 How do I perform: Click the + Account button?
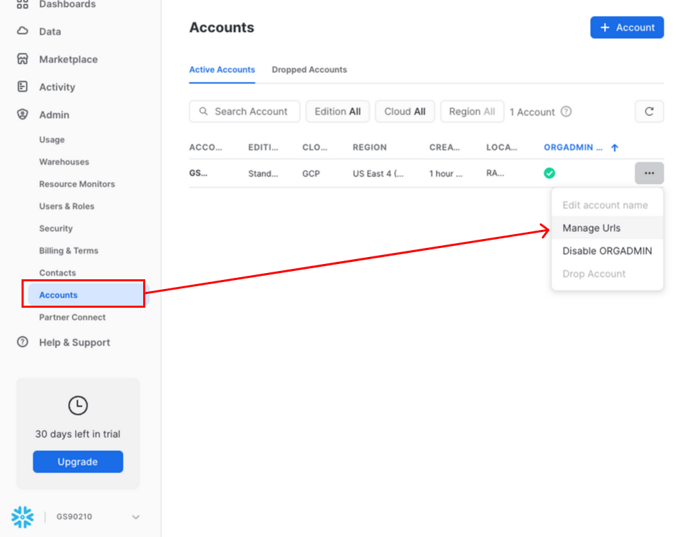627,27
